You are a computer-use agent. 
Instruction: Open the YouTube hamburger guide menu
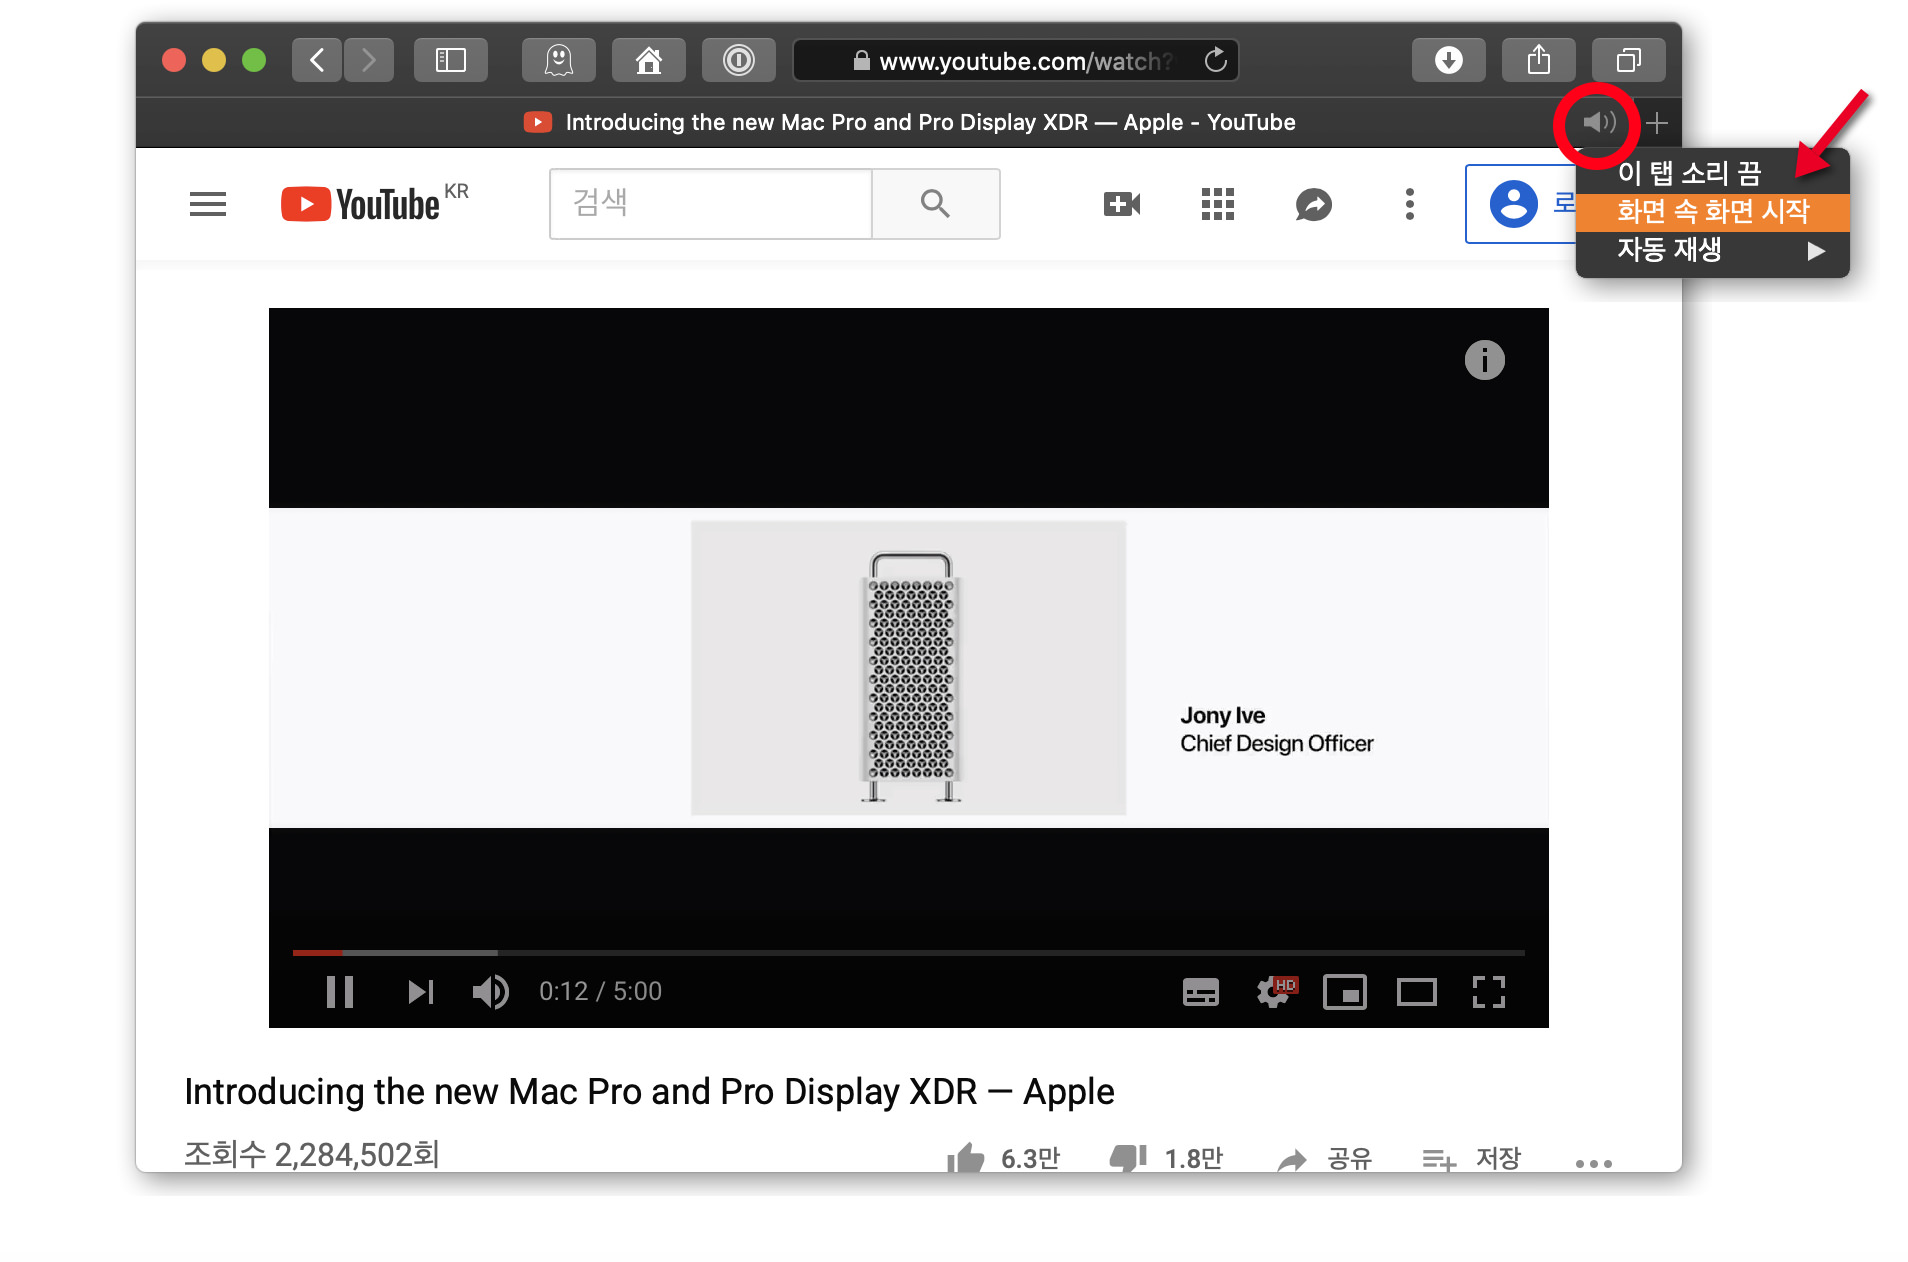click(208, 204)
